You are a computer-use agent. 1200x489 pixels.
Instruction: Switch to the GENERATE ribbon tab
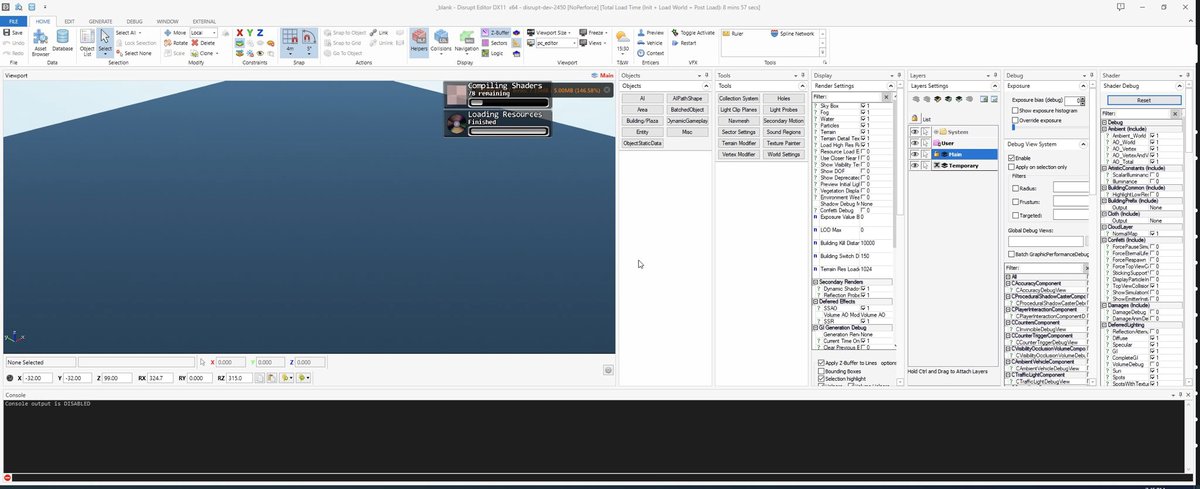coord(100,21)
